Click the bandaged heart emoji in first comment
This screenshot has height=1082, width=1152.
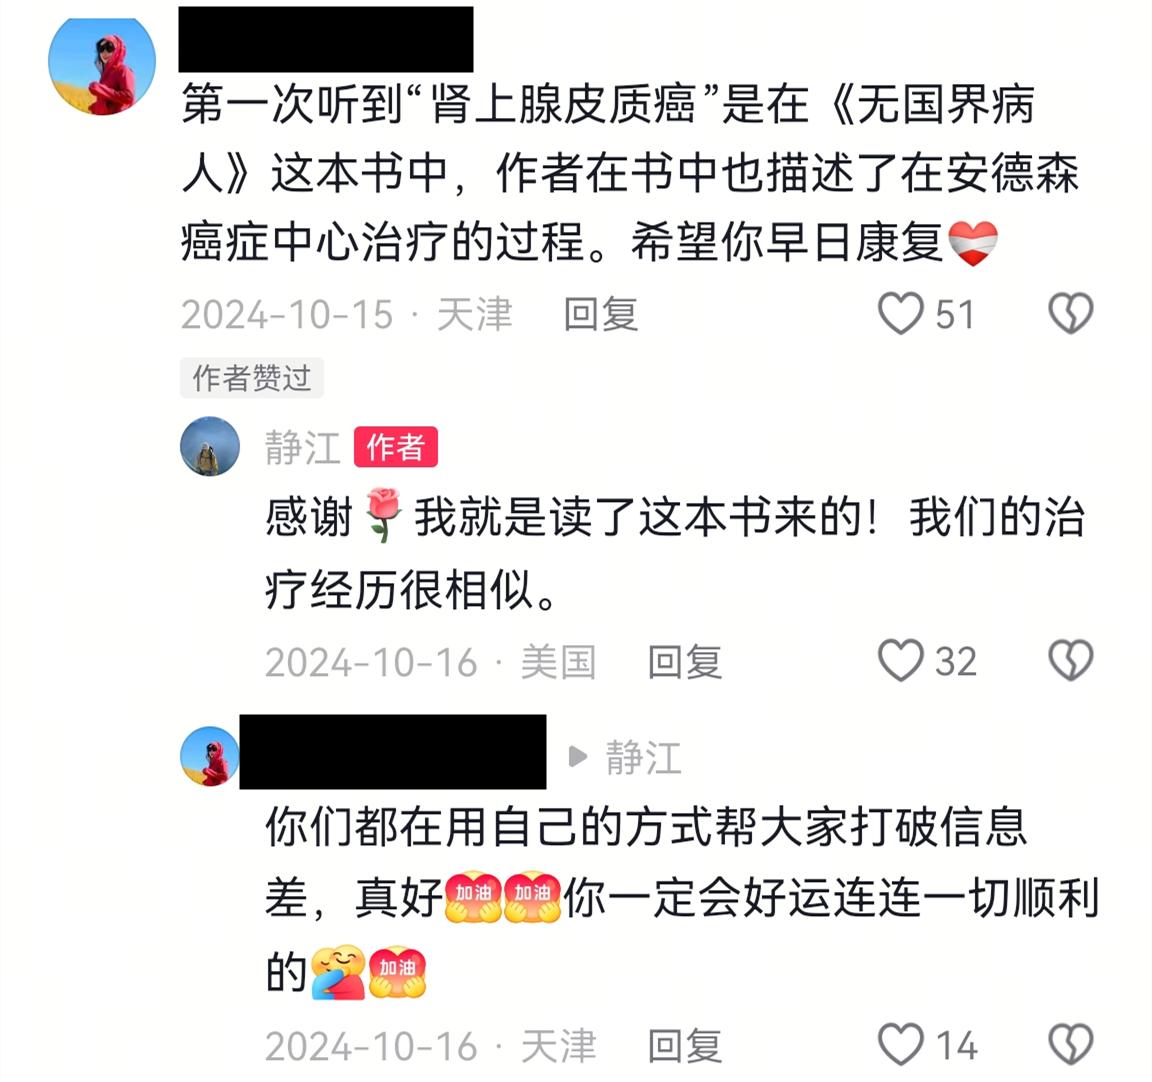[973, 243]
